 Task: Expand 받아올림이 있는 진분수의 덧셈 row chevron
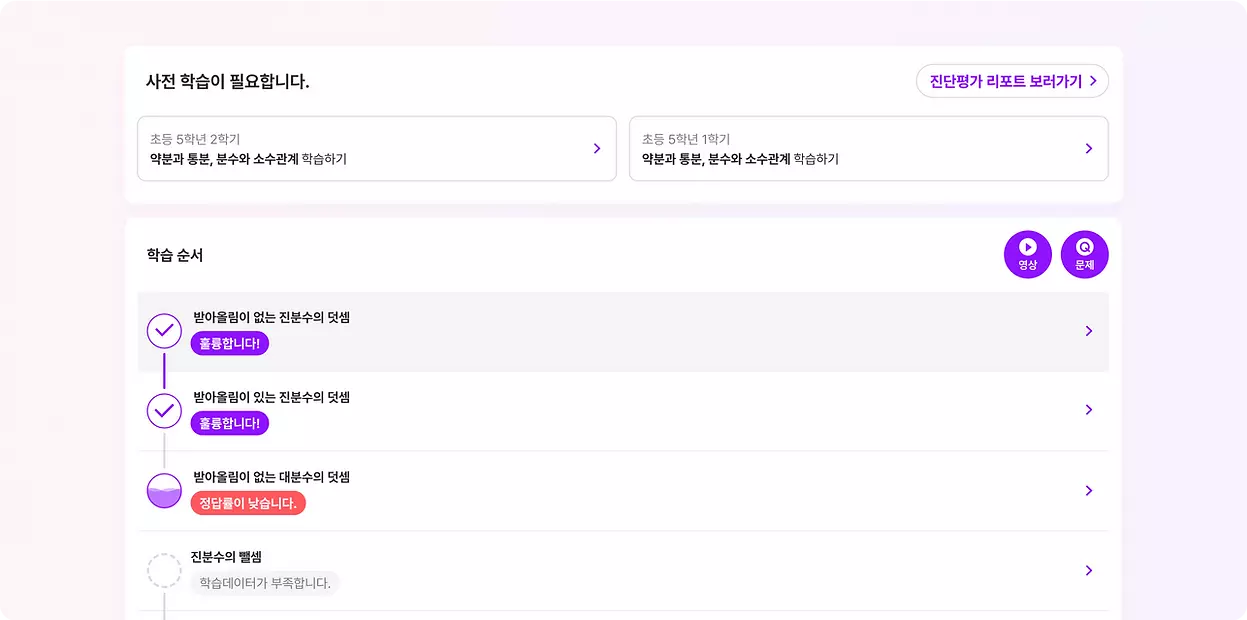pyautogui.click(x=1089, y=410)
